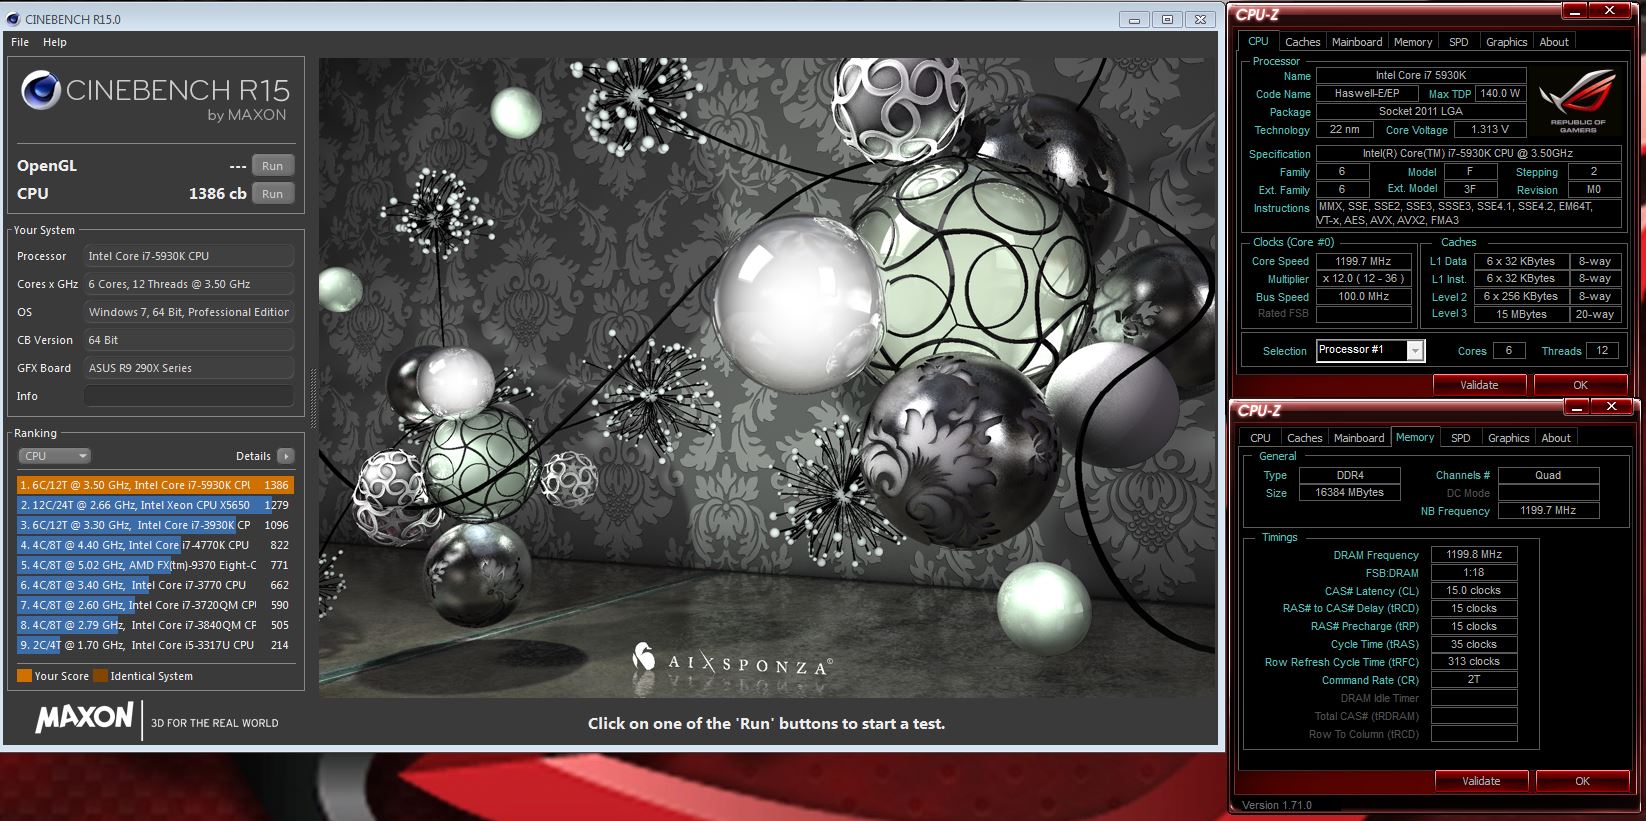1646x821 pixels.
Task: Run the CPU benchmark test
Action: click(x=272, y=194)
